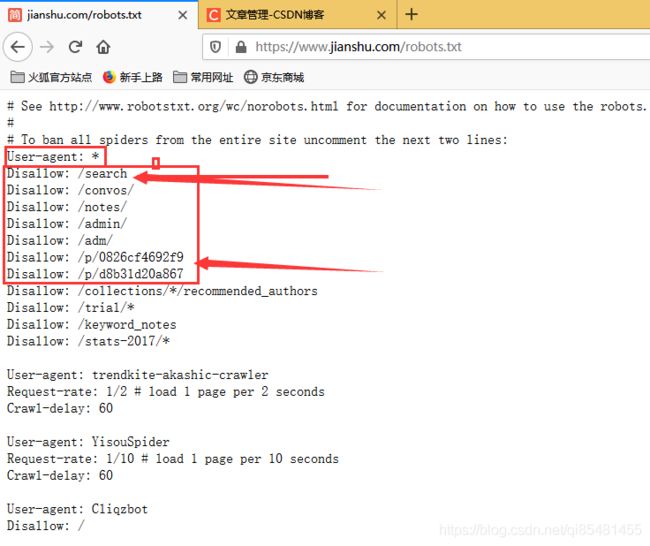650x546 pixels.
Task: Click the 'Disallow: /notes/' line
Action: click(67, 207)
